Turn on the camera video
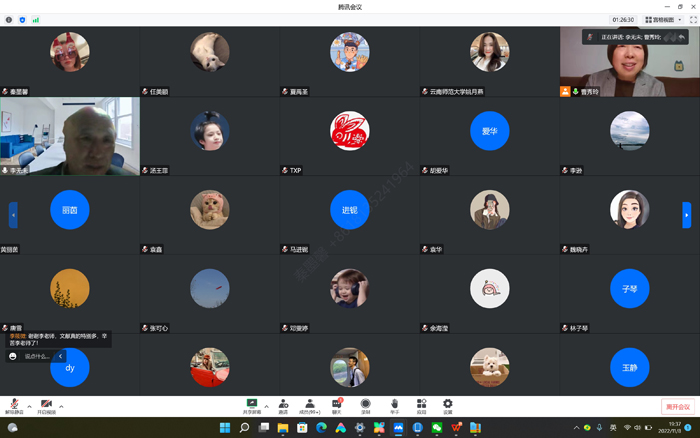The height and width of the screenshot is (438, 700). (x=46, y=404)
